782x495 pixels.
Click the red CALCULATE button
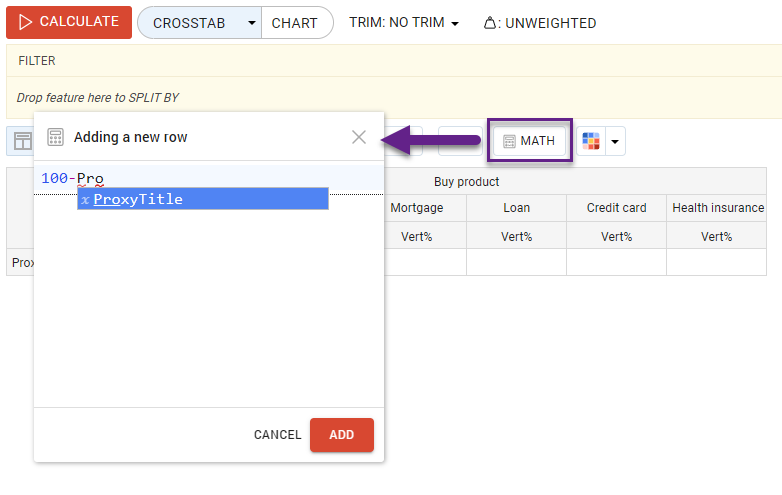(69, 22)
